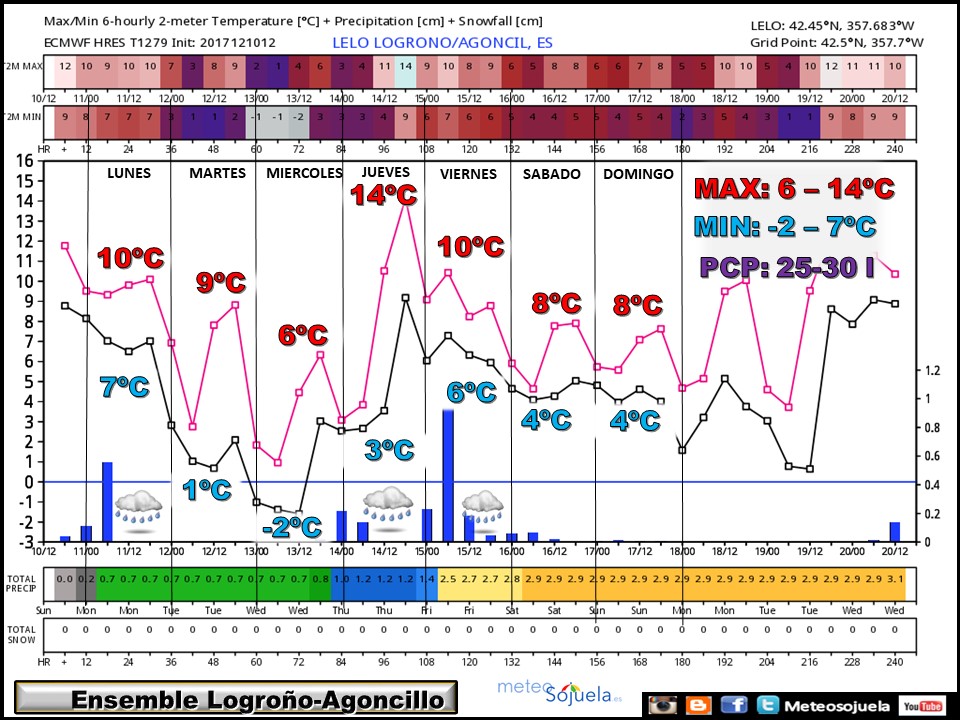
Task: Select the MIERCOLES day label
Action: (x=304, y=173)
